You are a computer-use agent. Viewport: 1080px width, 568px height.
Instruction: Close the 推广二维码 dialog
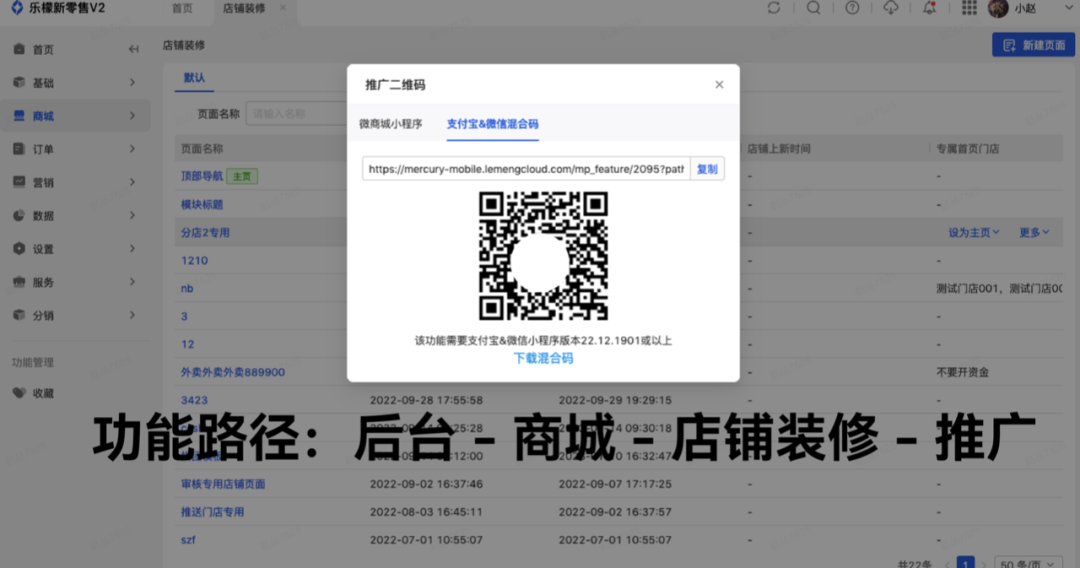(719, 84)
